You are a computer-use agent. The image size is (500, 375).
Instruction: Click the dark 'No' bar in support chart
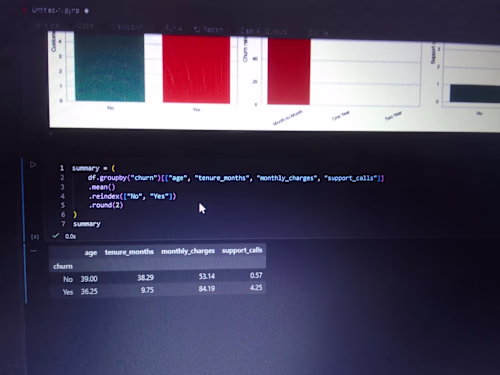[x=475, y=93]
